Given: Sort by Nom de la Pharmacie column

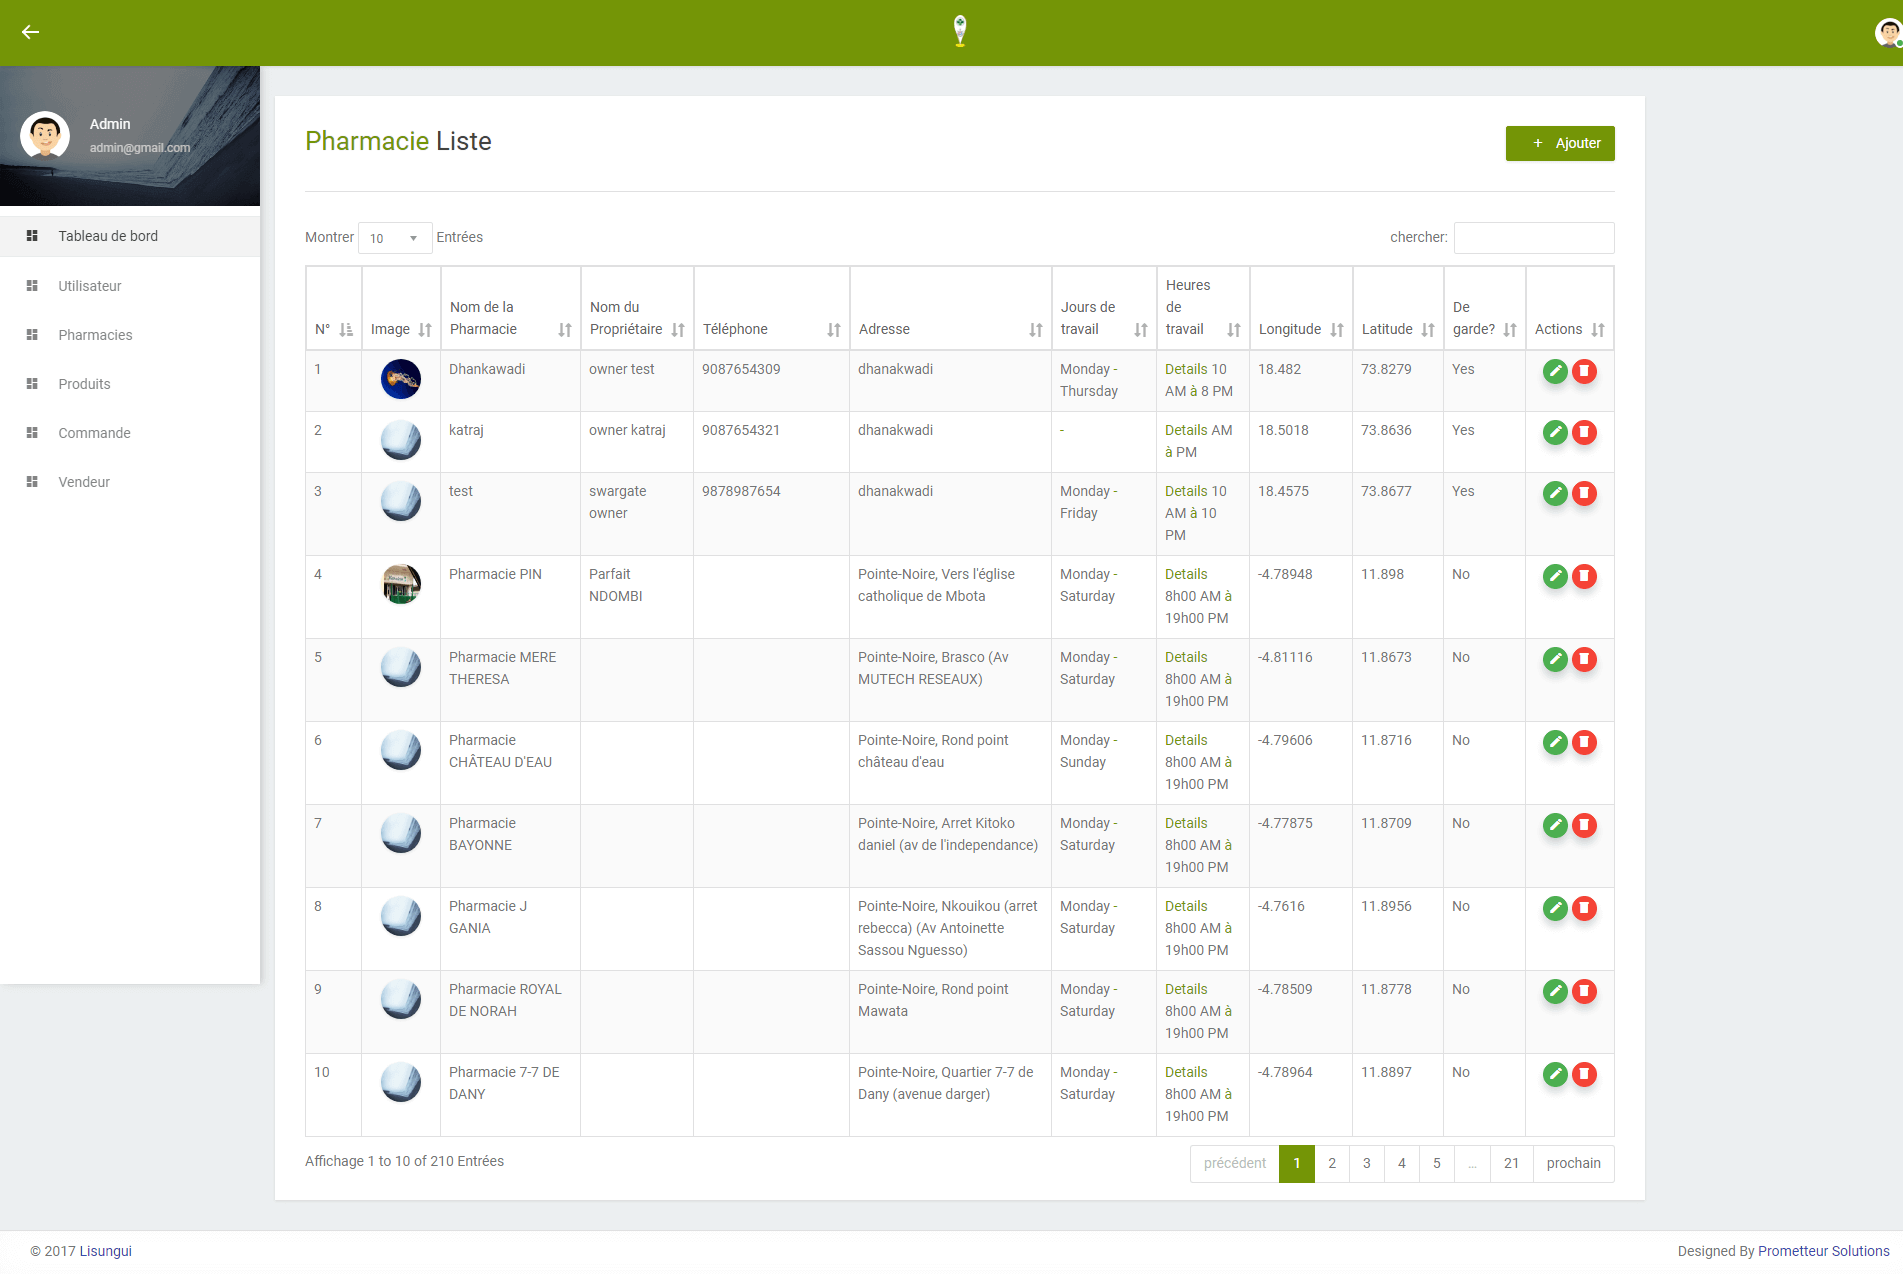Looking at the screenshot, I should (510, 319).
